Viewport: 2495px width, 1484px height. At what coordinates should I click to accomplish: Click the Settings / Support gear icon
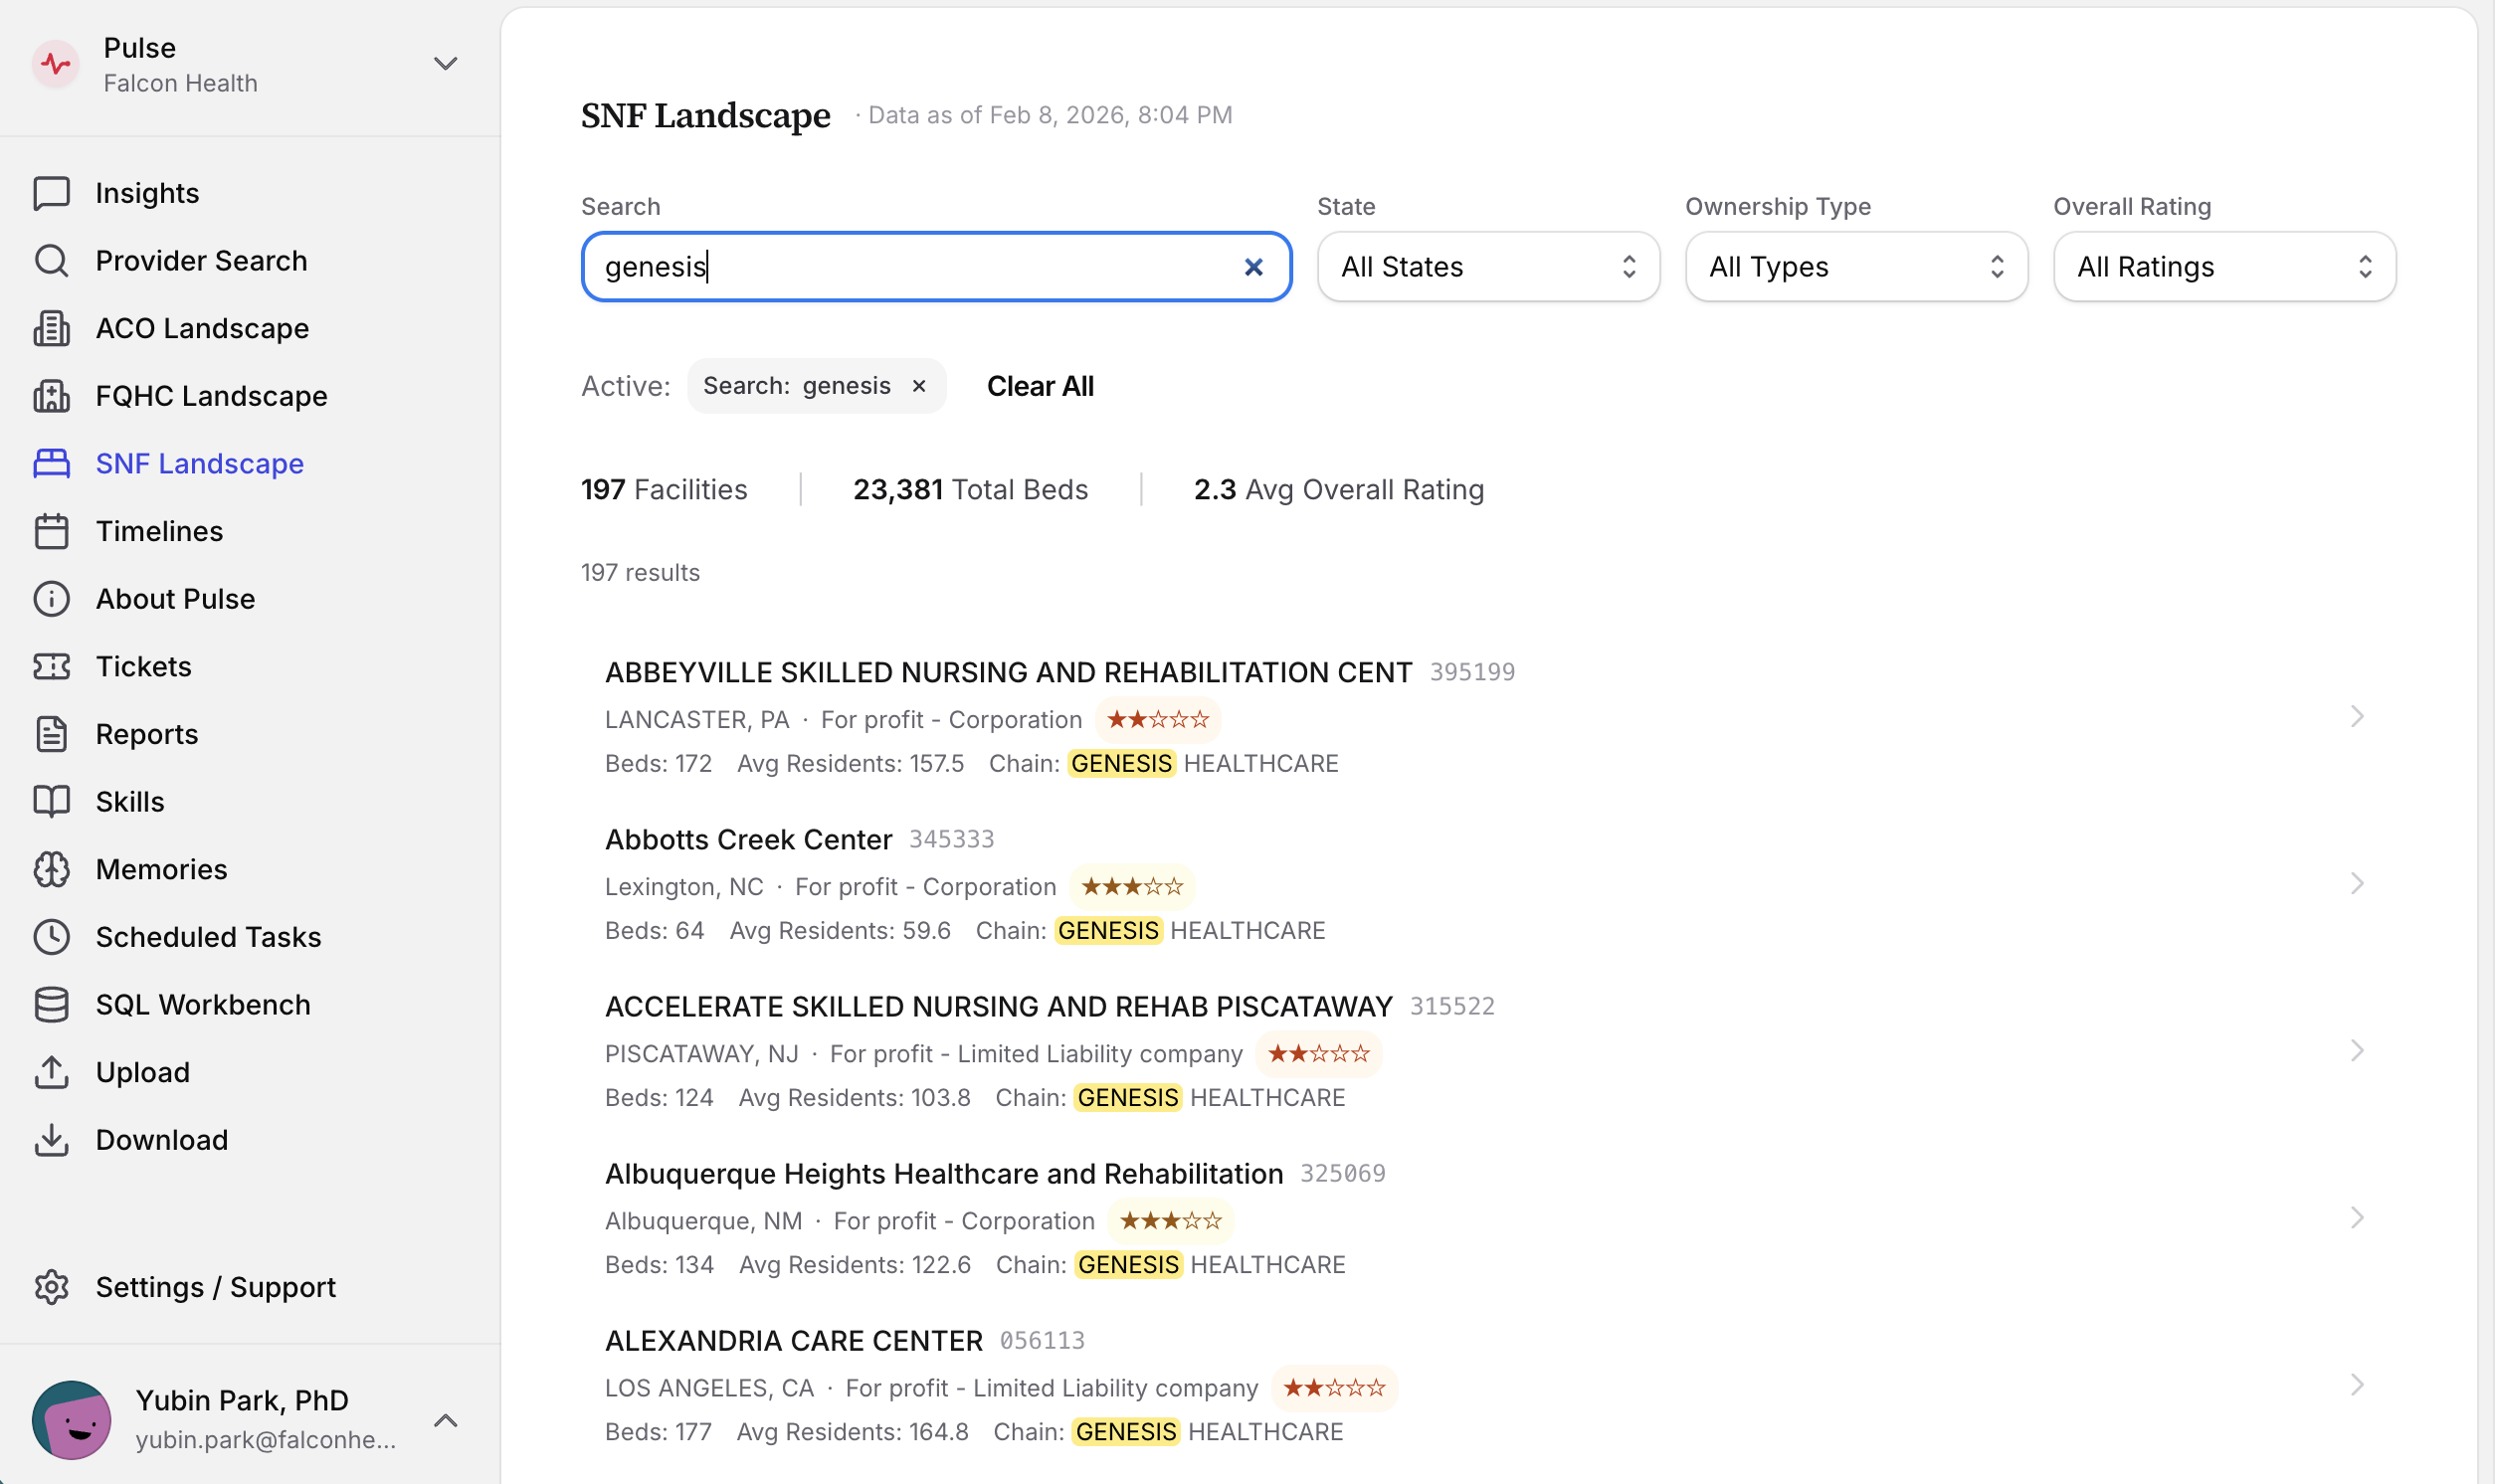51,1287
